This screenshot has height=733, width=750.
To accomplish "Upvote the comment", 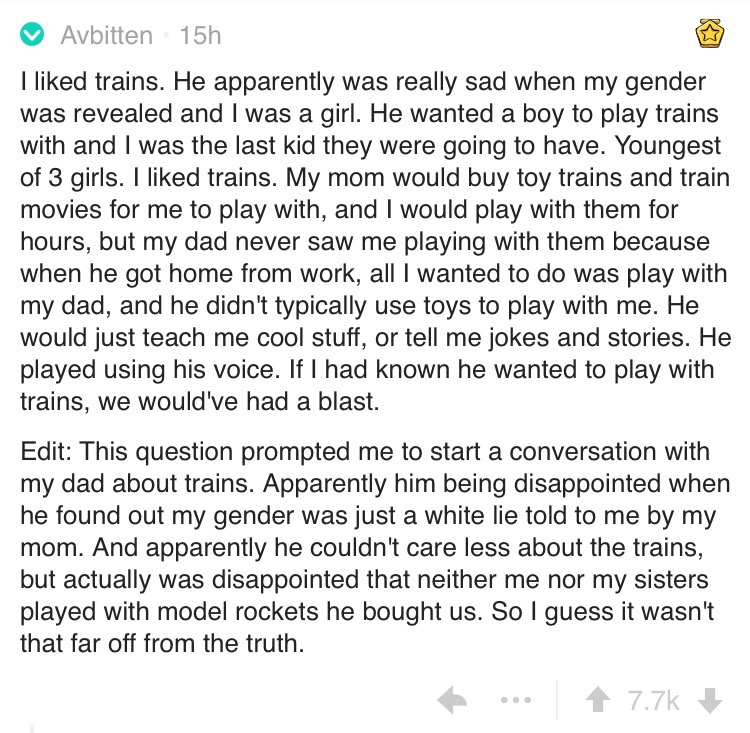I will pos(598,700).
